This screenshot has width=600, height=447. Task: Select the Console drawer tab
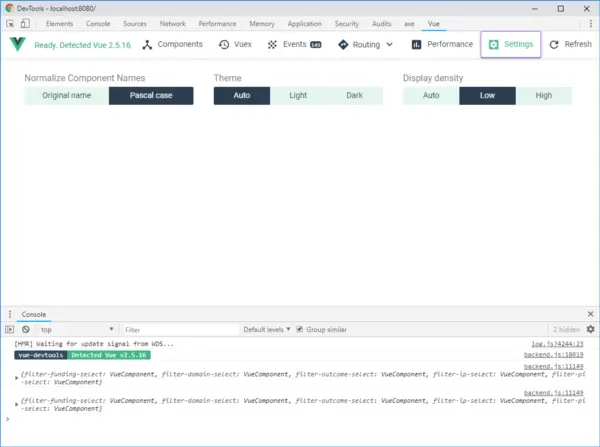[34, 314]
